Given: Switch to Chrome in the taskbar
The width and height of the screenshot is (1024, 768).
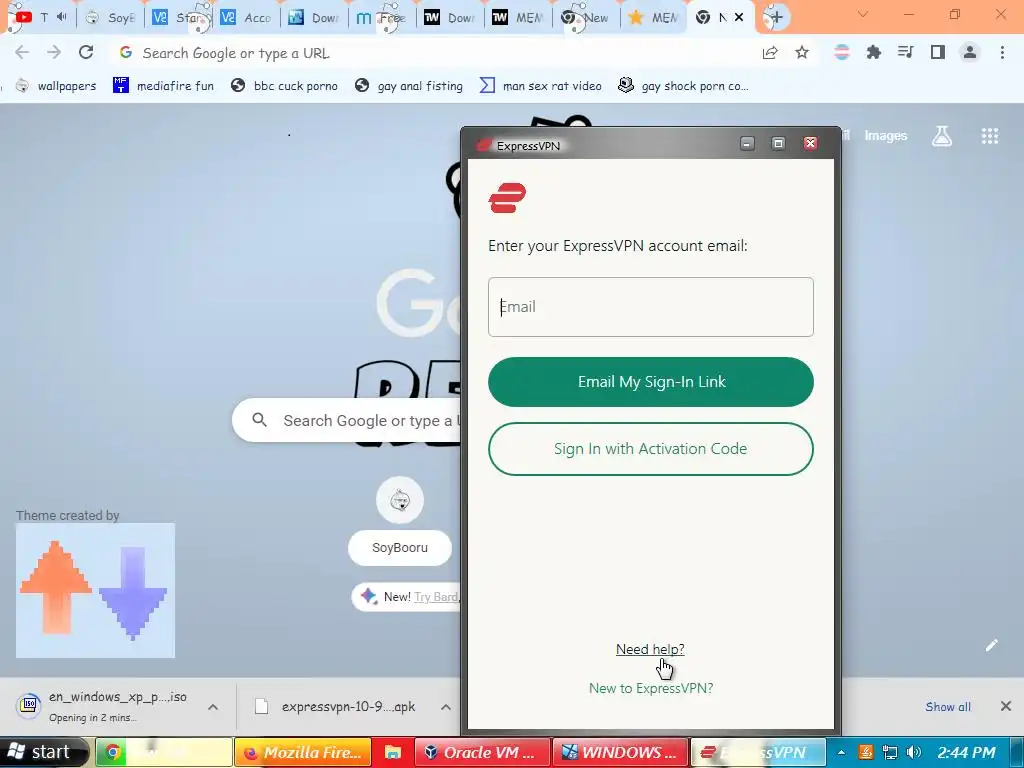Looking at the screenshot, I should (164, 752).
